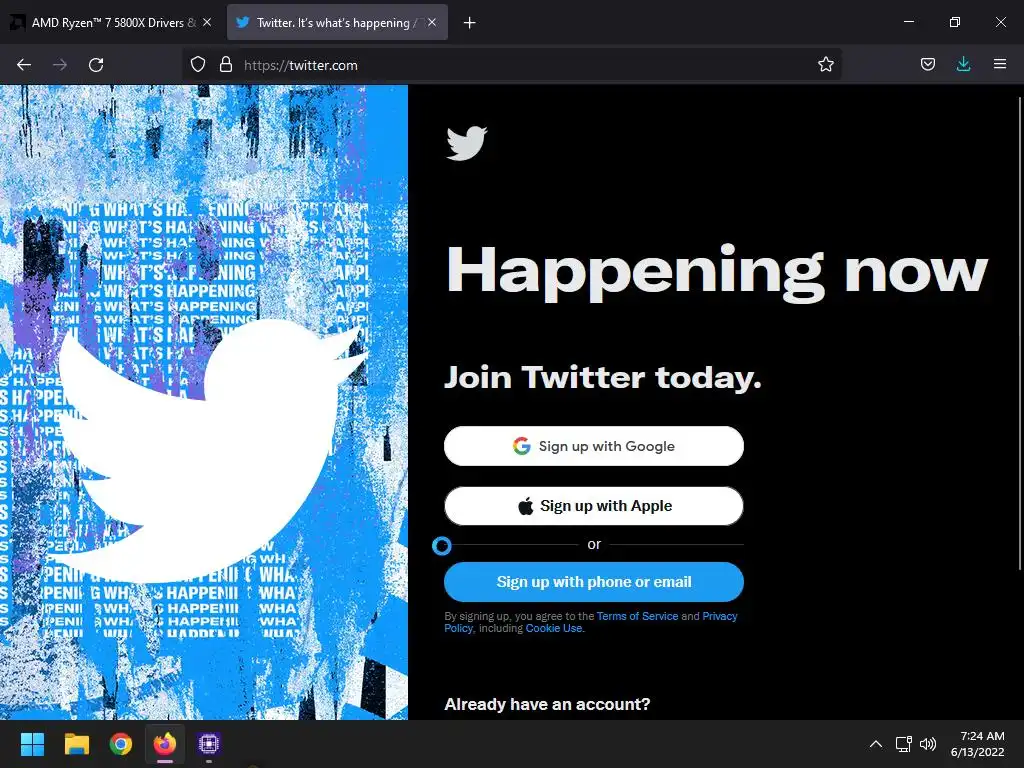Click "Already have an account?" text
Viewport: 1024px width, 768px height.
click(x=547, y=704)
